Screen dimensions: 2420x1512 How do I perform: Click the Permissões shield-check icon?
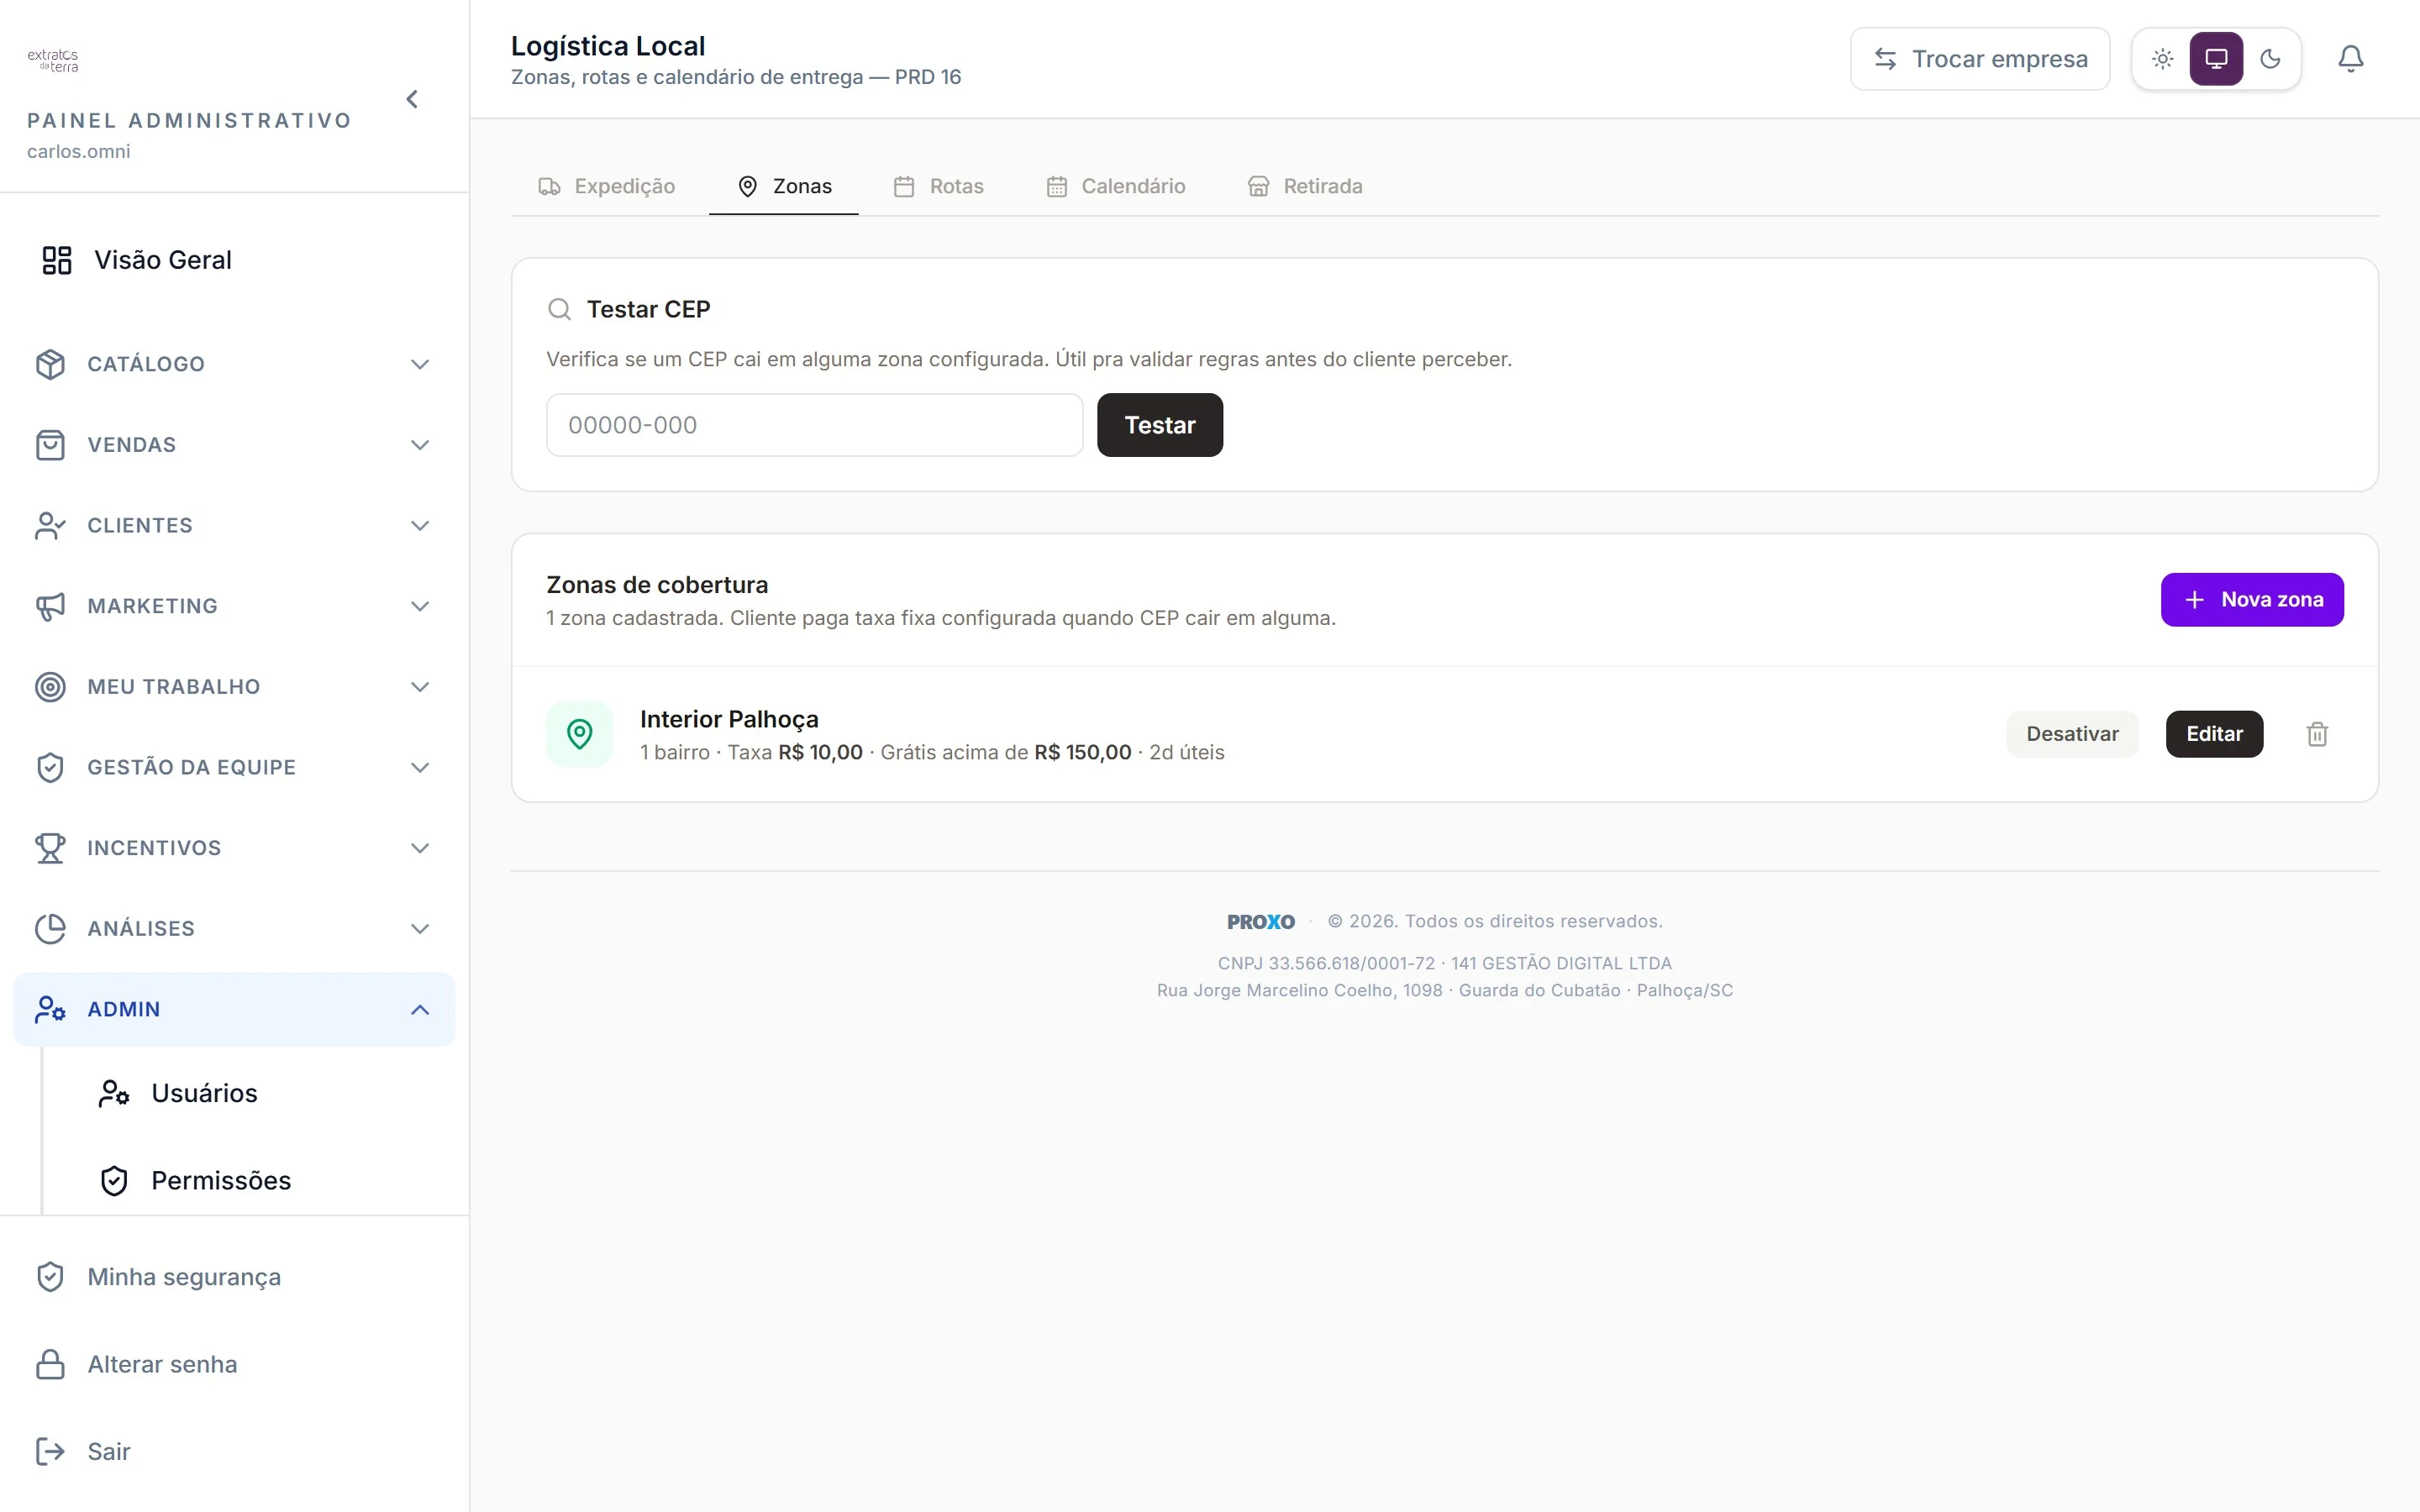pyautogui.click(x=114, y=1181)
